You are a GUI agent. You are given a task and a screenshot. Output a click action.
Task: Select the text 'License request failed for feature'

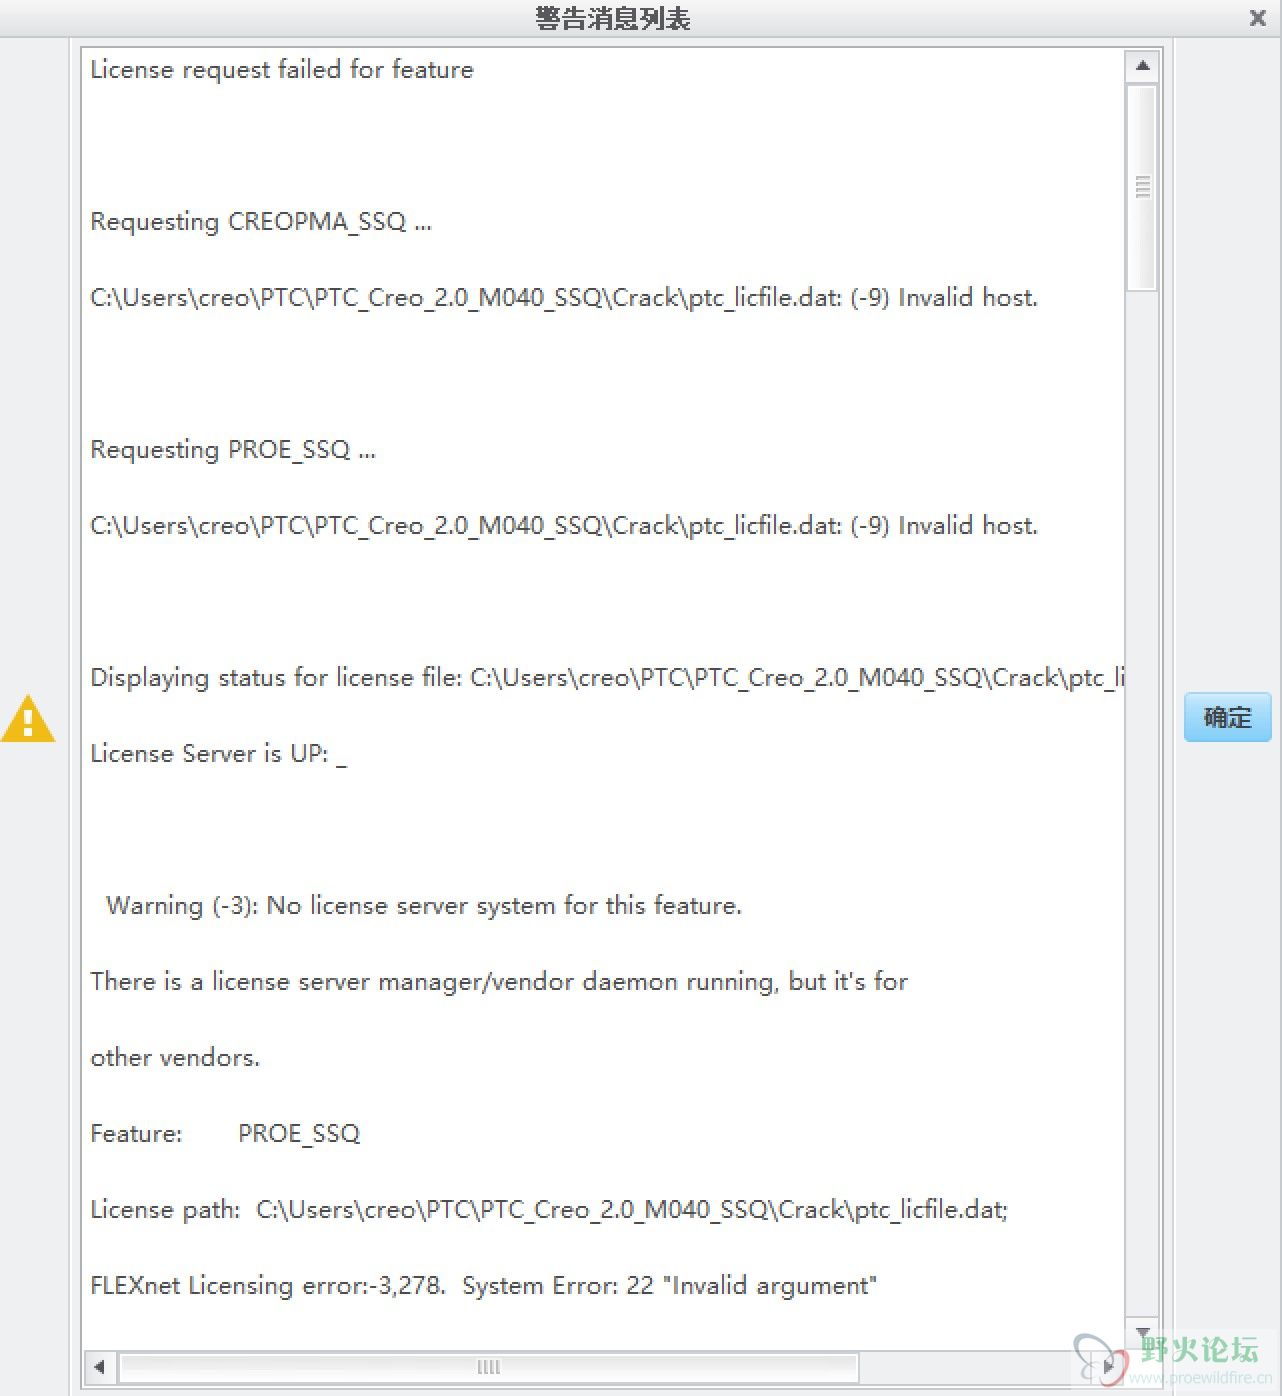pyautogui.click(x=281, y=69)
